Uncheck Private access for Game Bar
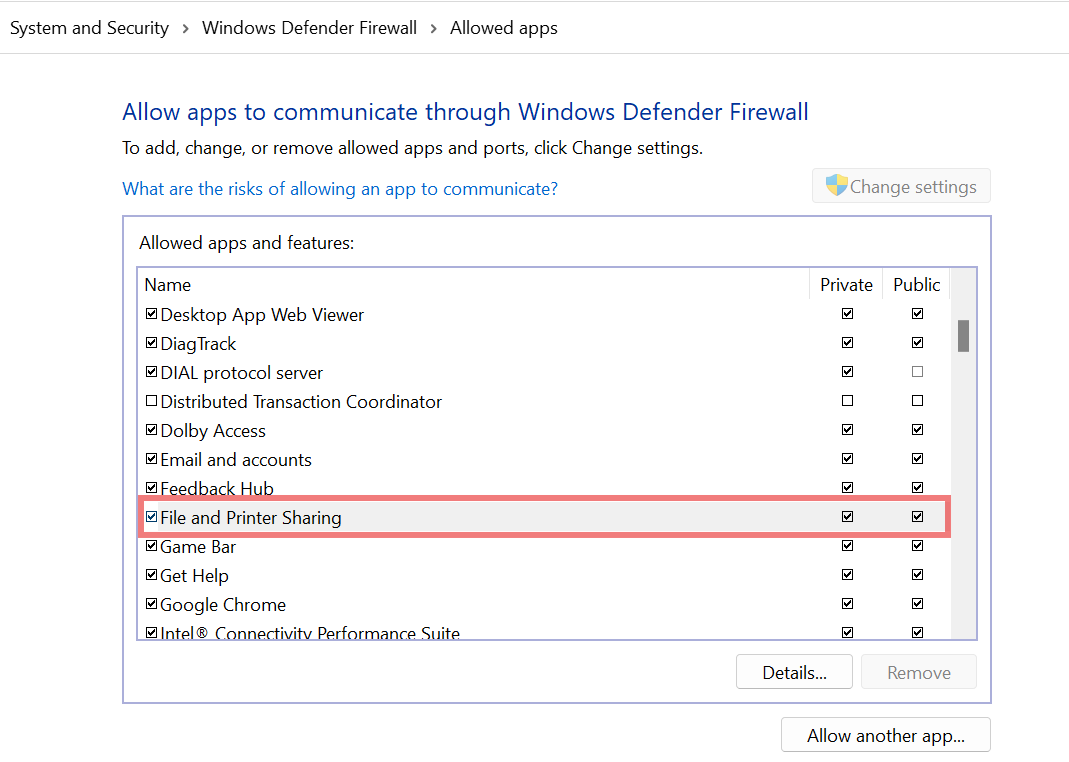Screen dimensions: 1069x762 coord(847,545)
